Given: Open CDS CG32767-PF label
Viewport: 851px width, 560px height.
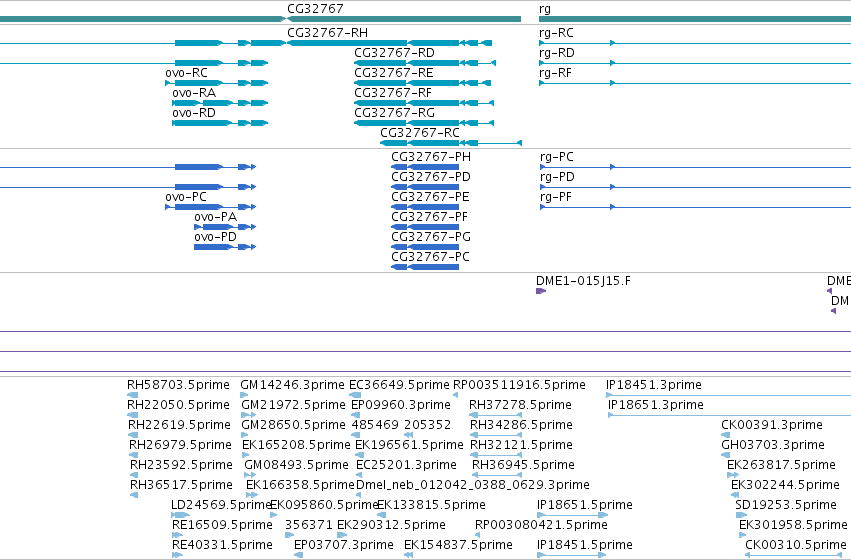Looking at the screenshot, I should pos(429,217).
